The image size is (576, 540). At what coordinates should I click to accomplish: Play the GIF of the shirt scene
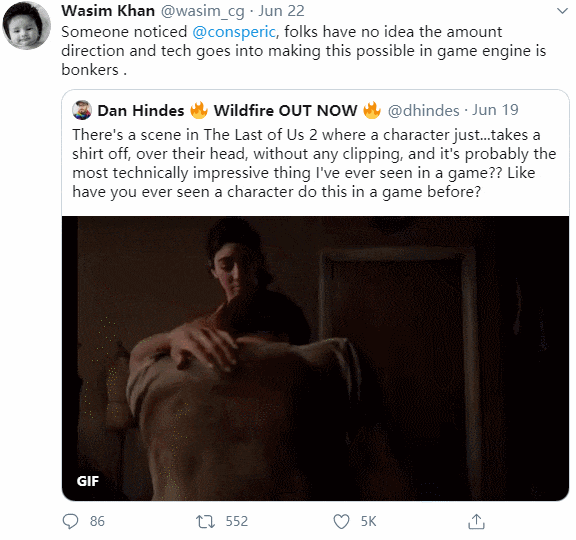315,359
